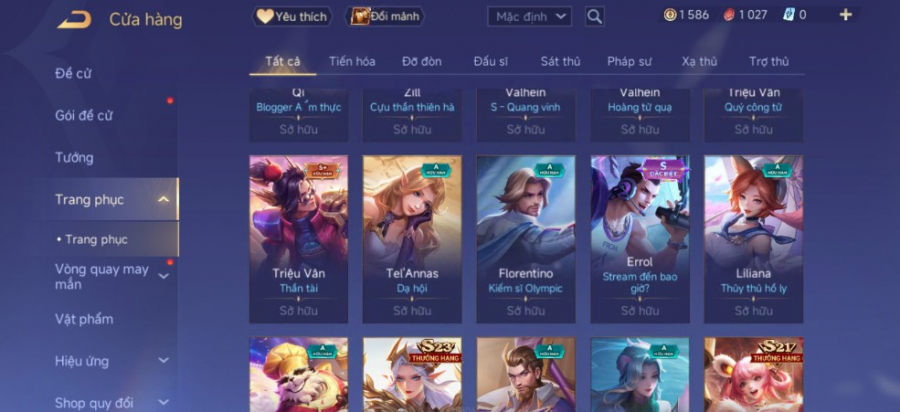Click the gold coin currency icon
900x412 pixels.
[x=670, y=15]
